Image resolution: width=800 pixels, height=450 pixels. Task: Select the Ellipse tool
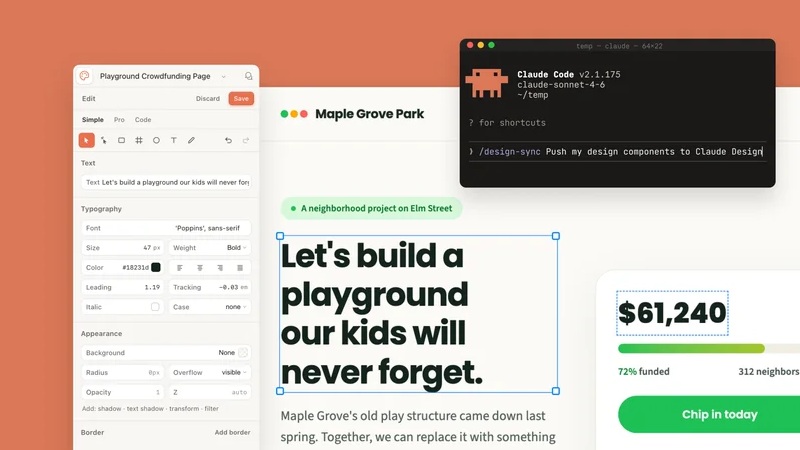click(x=156, y=140)
